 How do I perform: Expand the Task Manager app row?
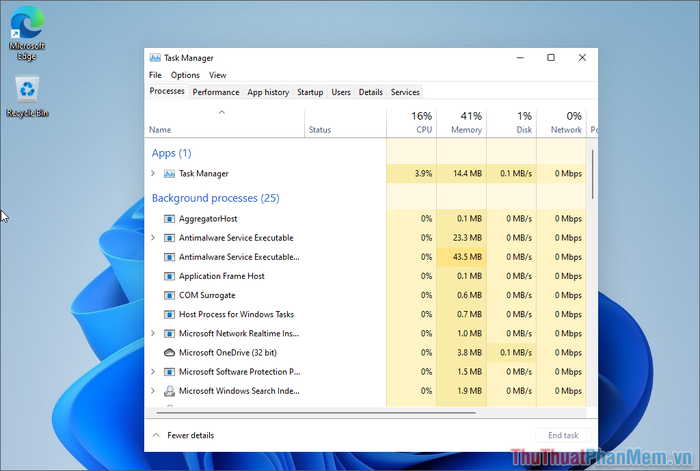click(x=153, y=173)
